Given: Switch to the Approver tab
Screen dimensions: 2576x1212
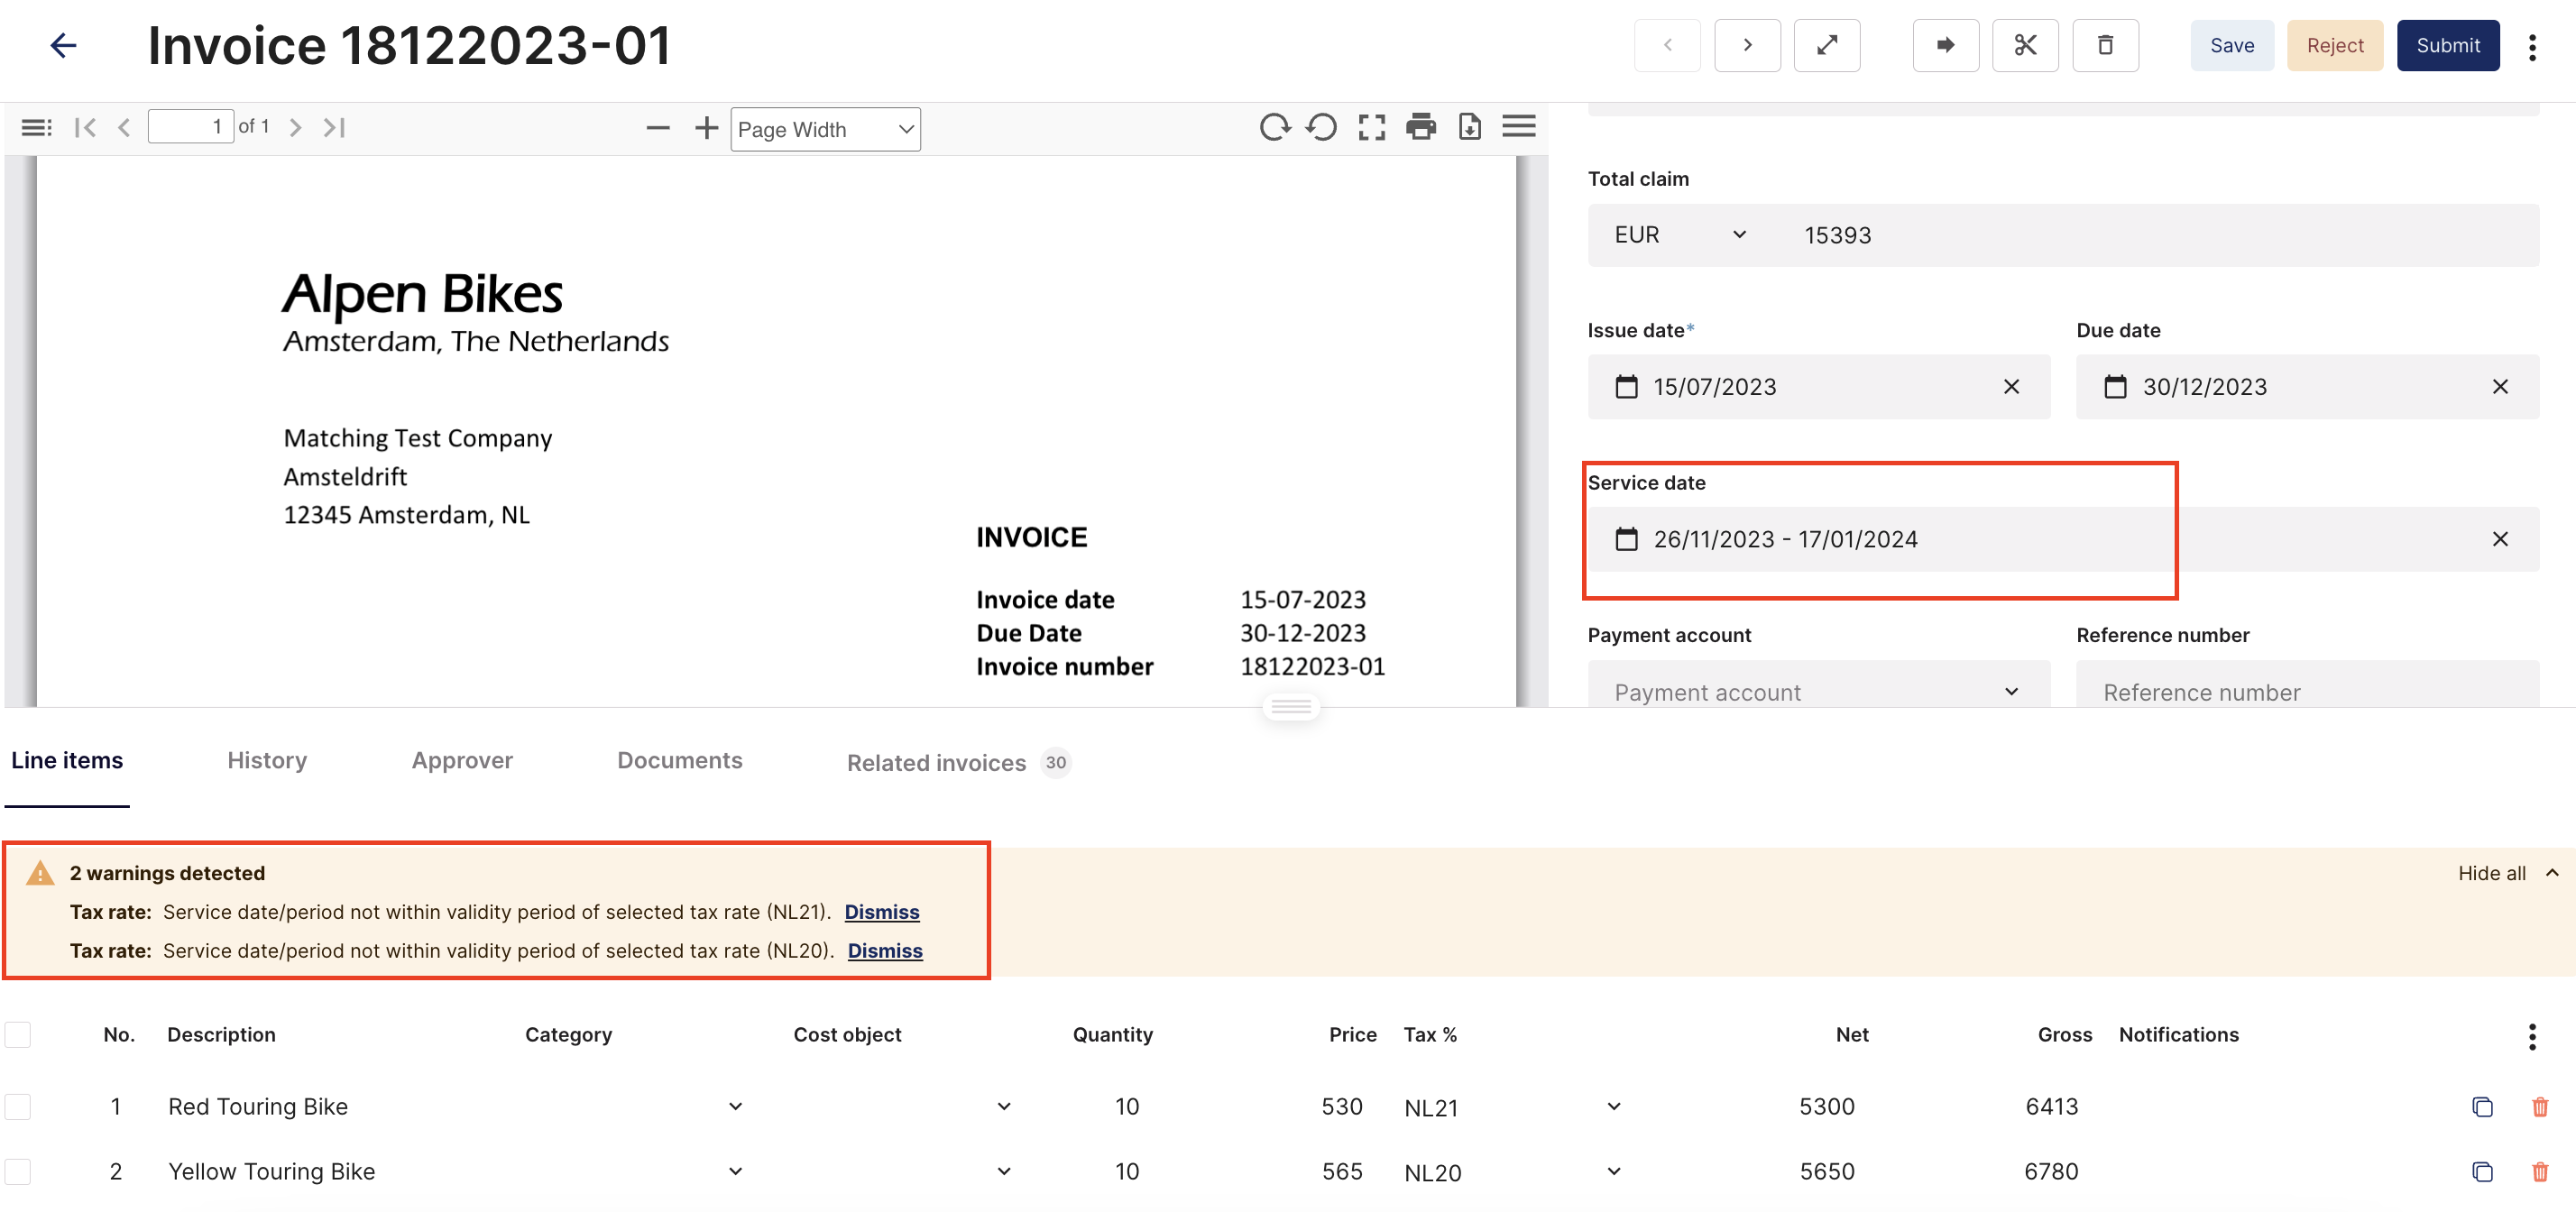Looking at the screenshot, I should click(462, 760).
